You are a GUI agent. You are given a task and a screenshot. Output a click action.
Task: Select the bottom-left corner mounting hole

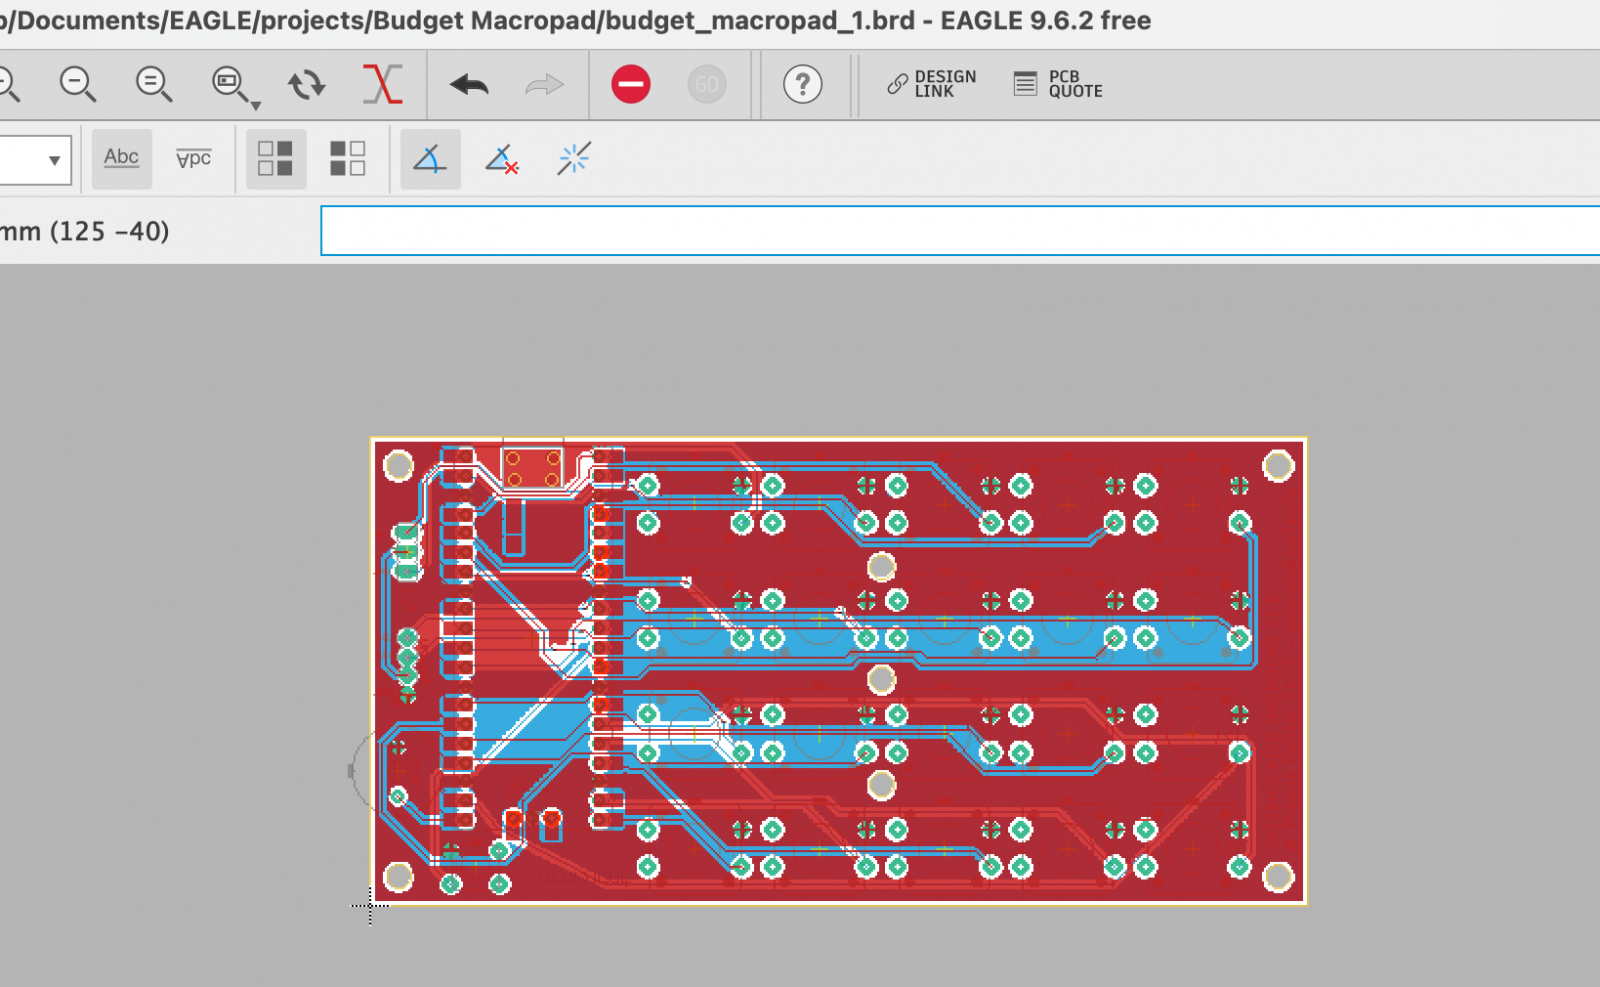point(399,877)
